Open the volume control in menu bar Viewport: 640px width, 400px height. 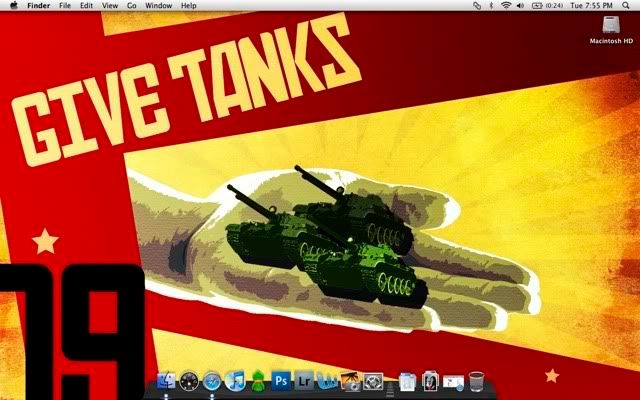click(x=520, y=6)
